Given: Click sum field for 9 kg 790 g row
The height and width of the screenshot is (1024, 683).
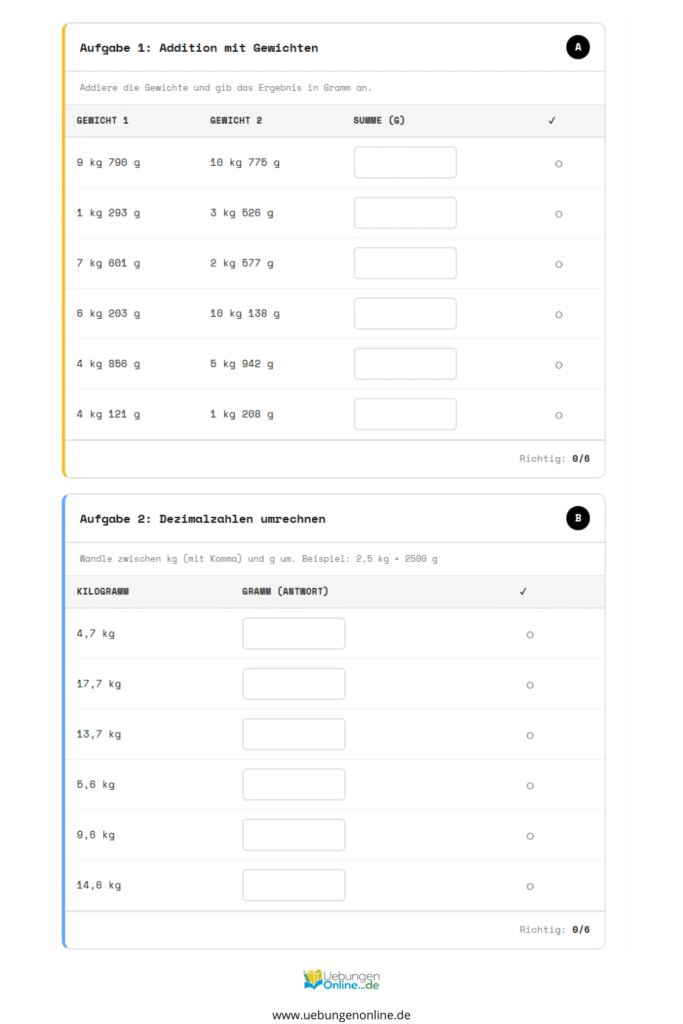Looking at the screenshot, I should click(405, 163).
